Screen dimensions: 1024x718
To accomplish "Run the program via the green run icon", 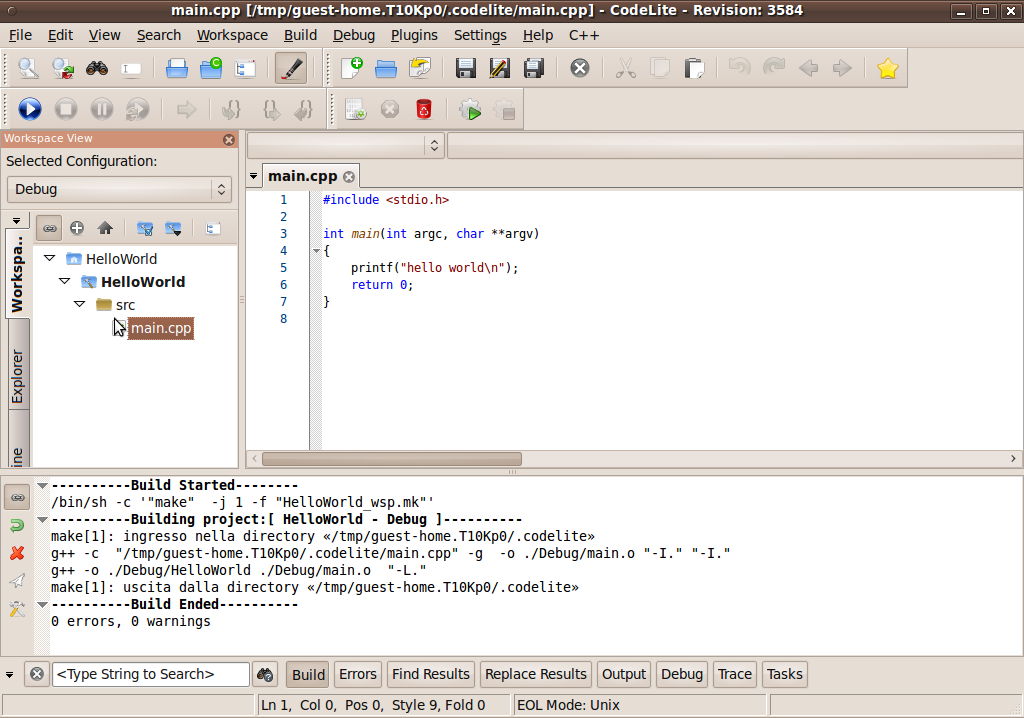I will click(x=470, y=110).
